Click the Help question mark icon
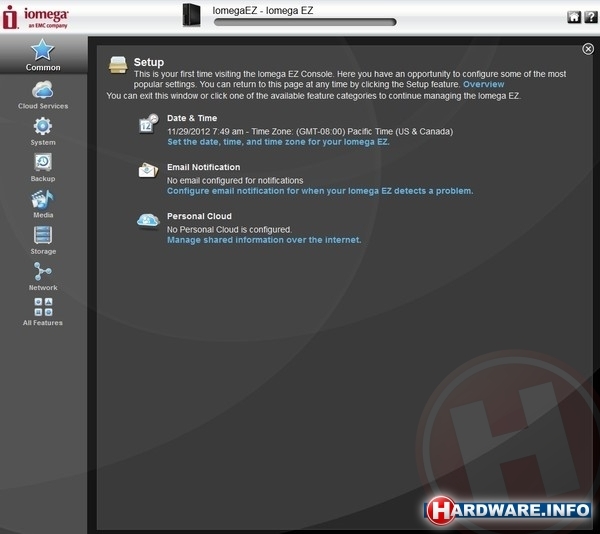 [x=591, y=17]
